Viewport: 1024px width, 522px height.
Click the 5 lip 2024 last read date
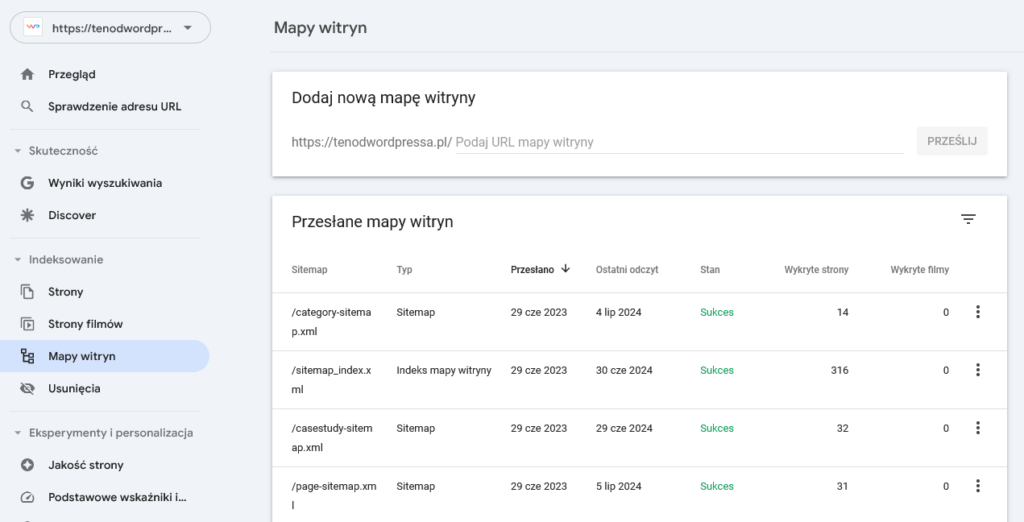point(618,486)
